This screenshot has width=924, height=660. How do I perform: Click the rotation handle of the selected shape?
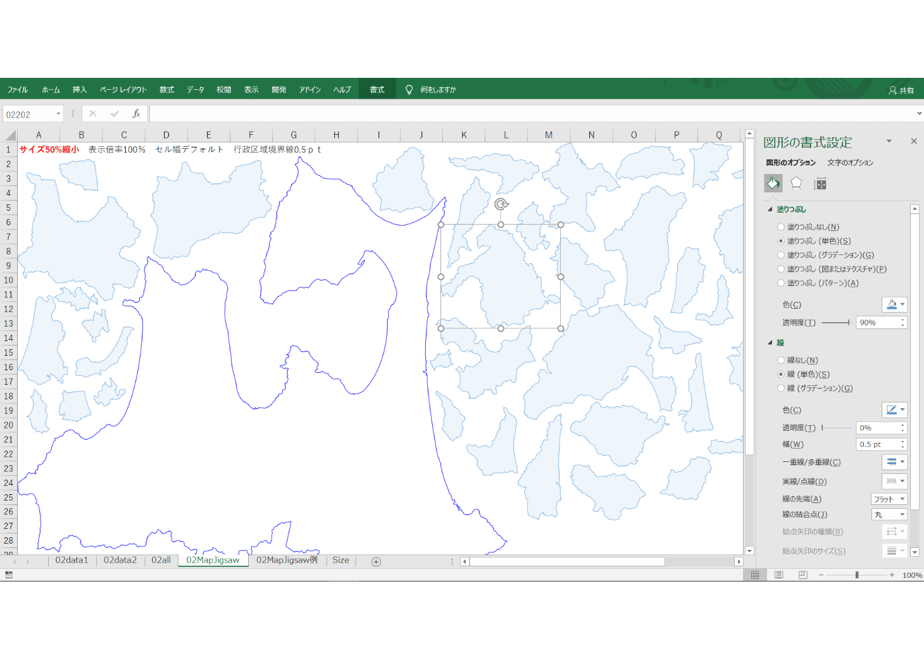[501, 204]
